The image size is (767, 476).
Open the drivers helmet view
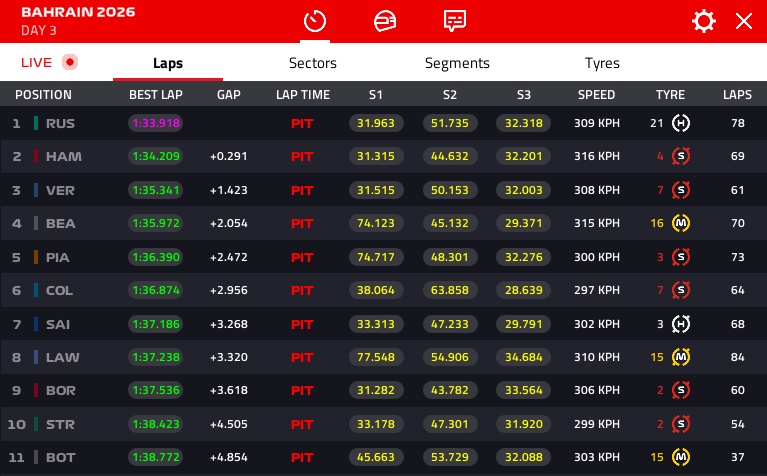[x=384, y=21]
